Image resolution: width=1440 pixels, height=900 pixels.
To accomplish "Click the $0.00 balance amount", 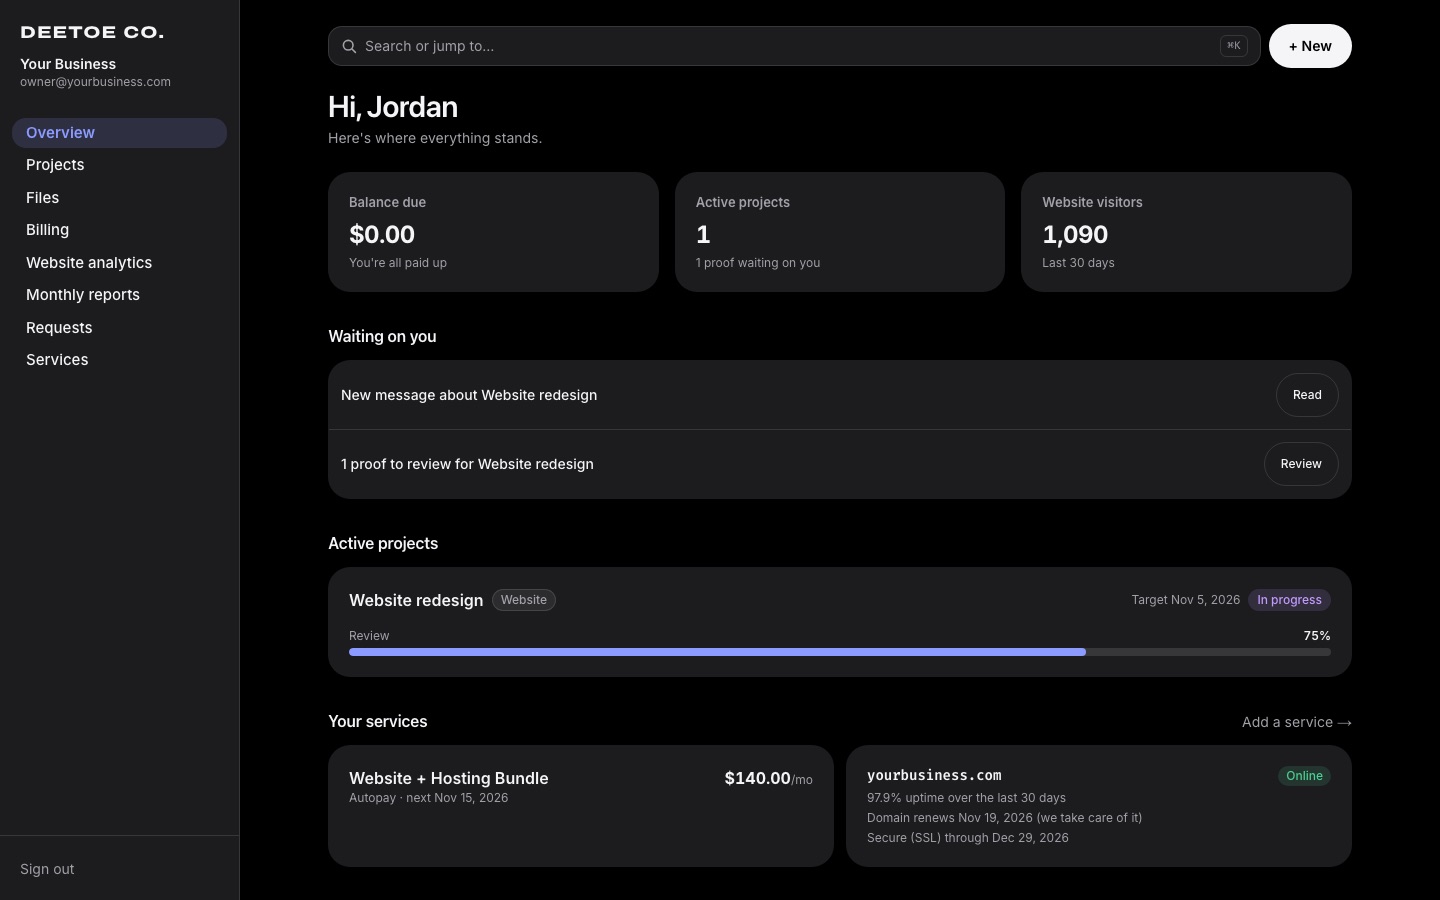I will [382, 234].
